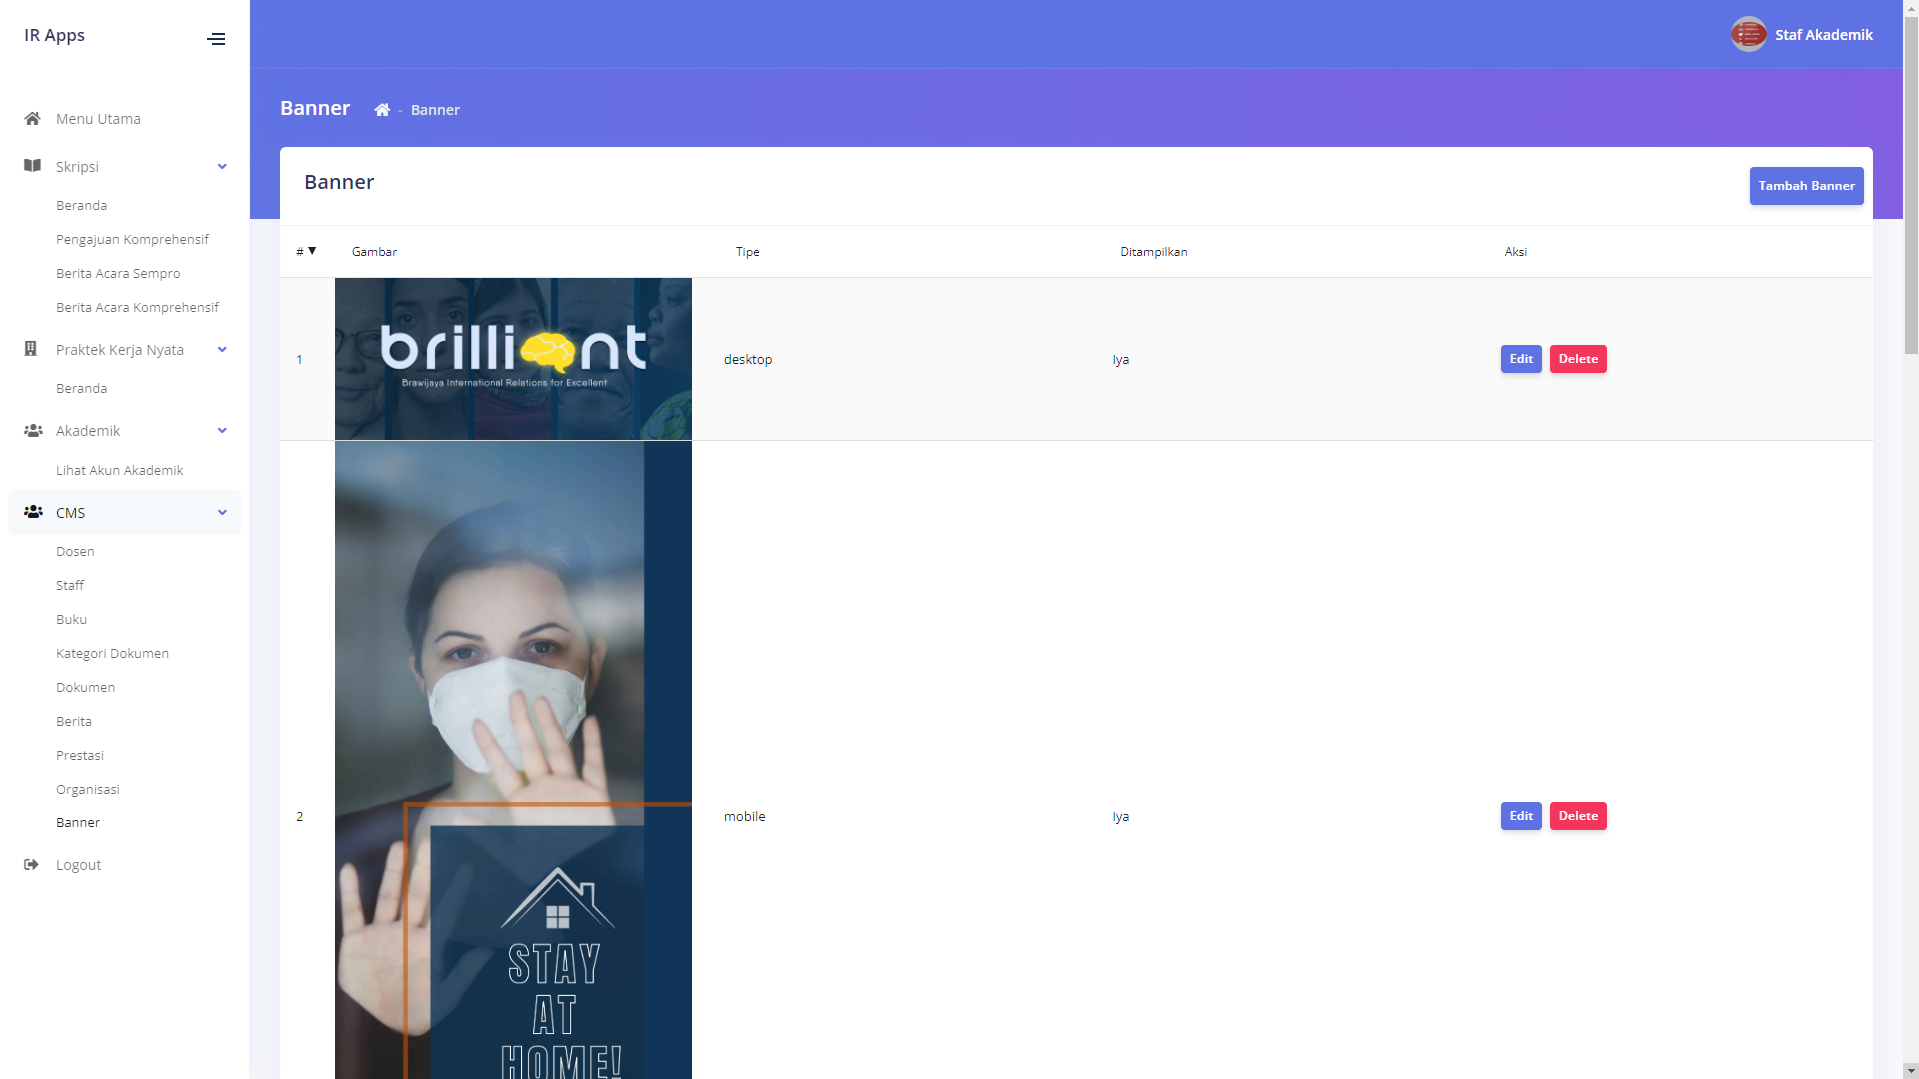Open the Berita CMS page

pos(74,721)
